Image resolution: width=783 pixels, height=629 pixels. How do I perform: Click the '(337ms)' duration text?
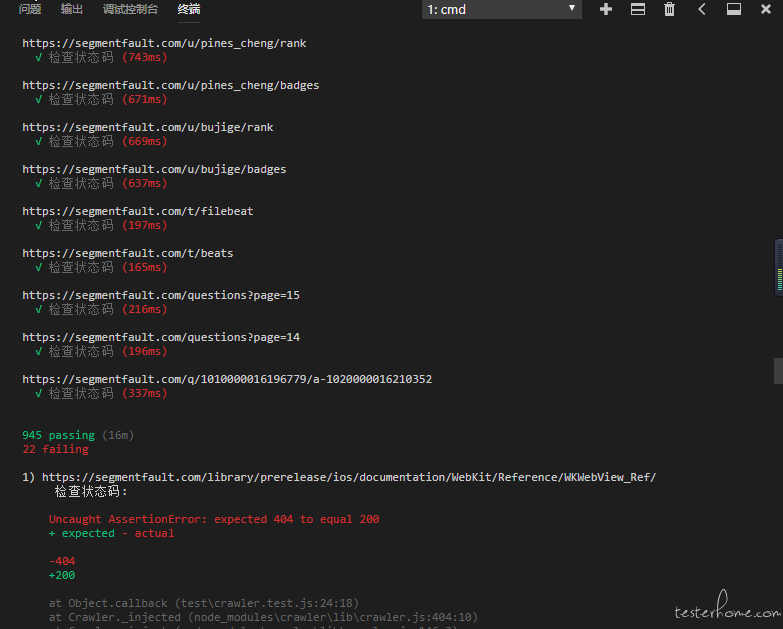(144, 393)
